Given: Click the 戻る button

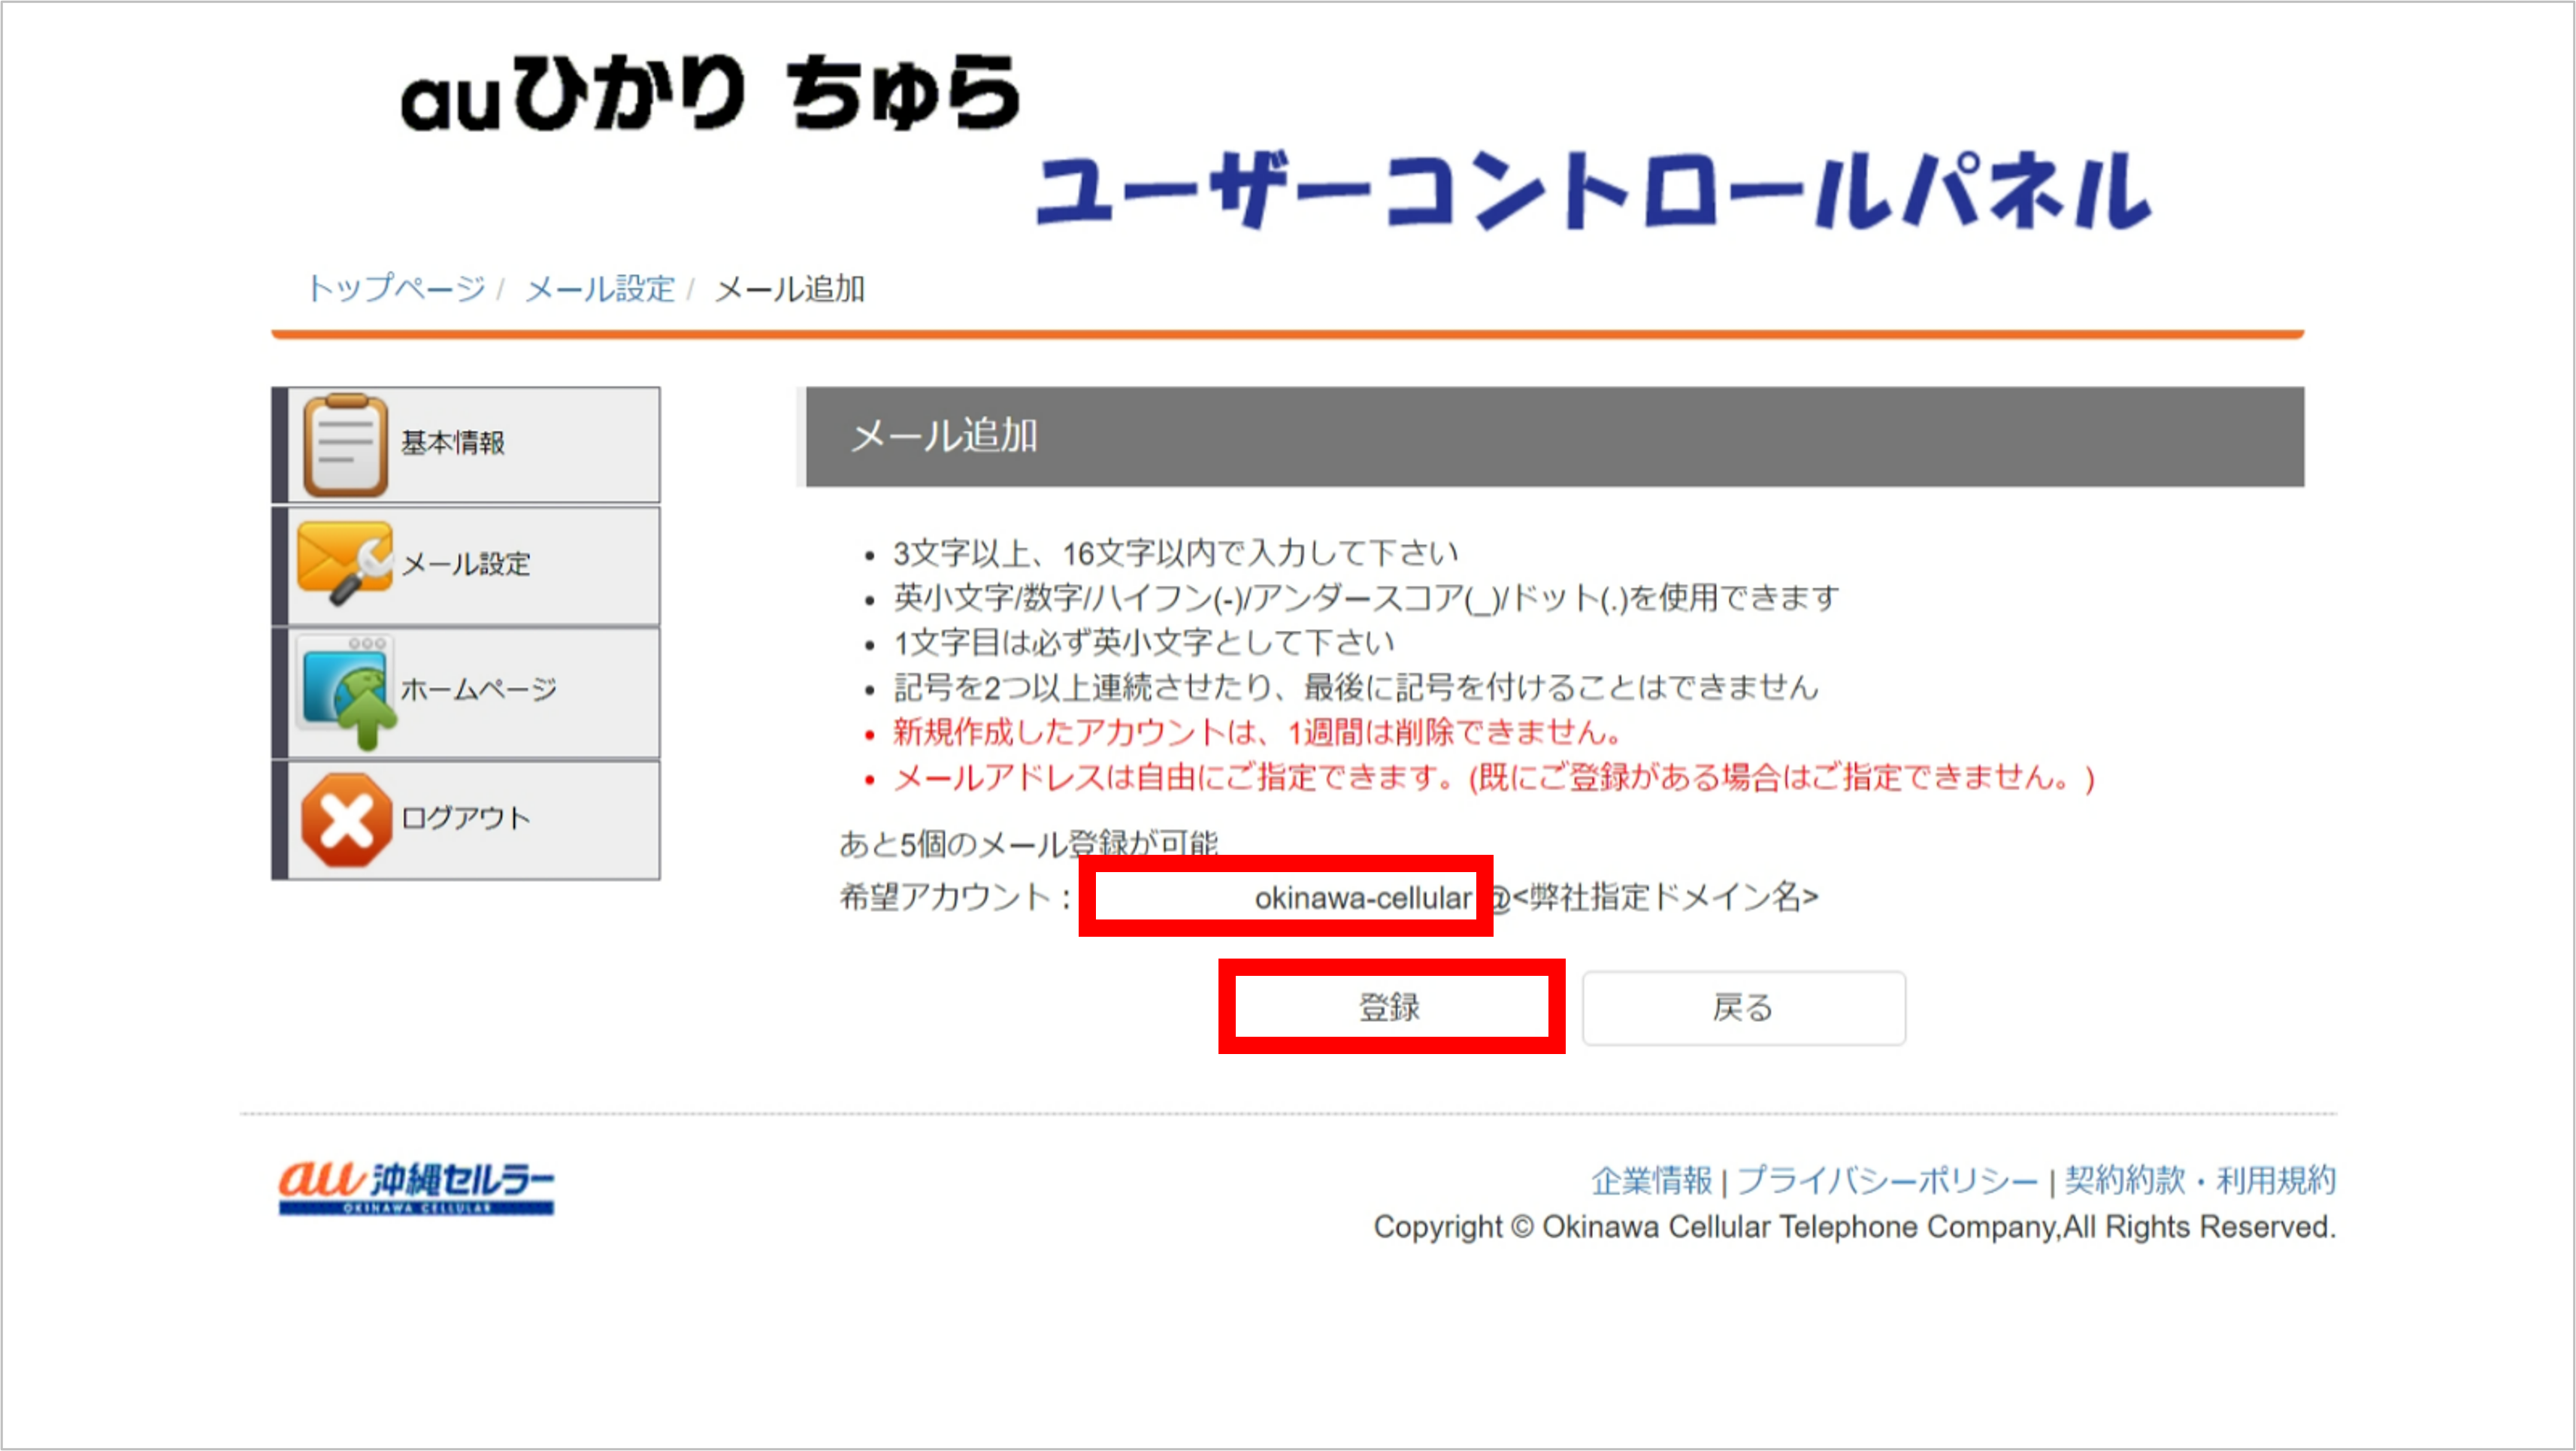Looking at the screenshot, I should [x=1743, y=1008].
